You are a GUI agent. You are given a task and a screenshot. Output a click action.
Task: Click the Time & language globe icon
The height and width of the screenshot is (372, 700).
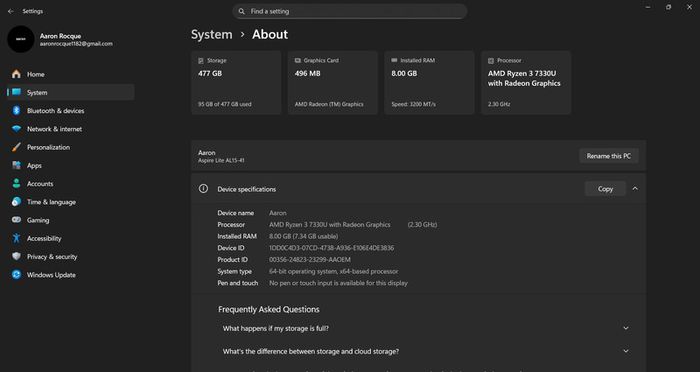17,202
